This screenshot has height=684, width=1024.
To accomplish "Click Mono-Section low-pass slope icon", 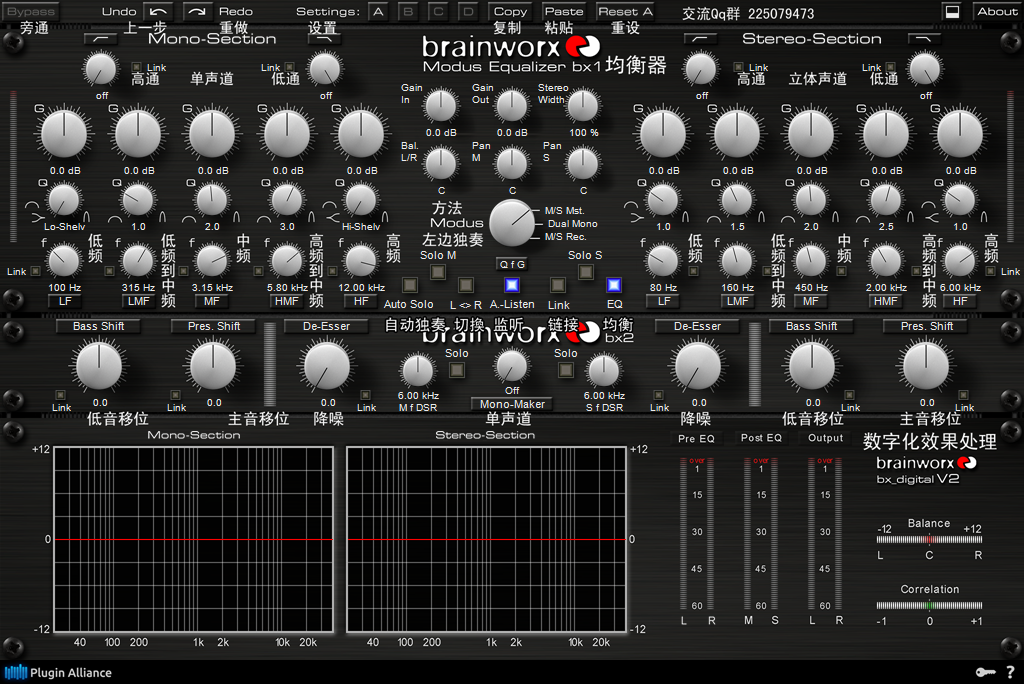I will click(324, 39).
